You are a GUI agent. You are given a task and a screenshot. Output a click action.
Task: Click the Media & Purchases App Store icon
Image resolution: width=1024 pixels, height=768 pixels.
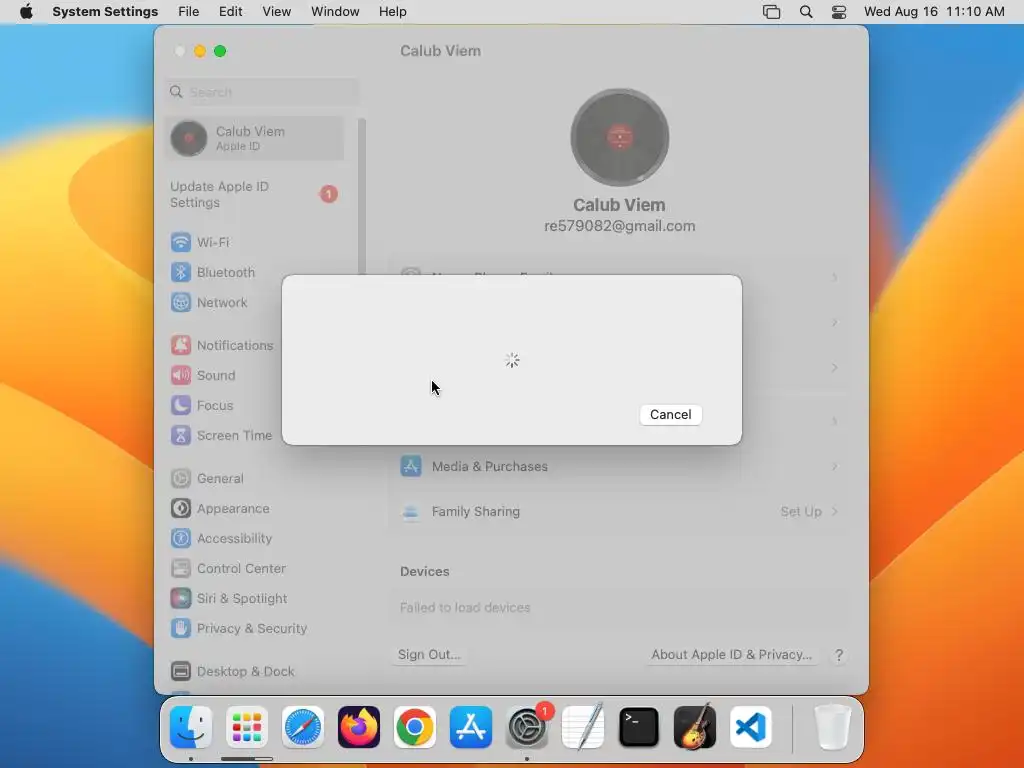point(411,466)
